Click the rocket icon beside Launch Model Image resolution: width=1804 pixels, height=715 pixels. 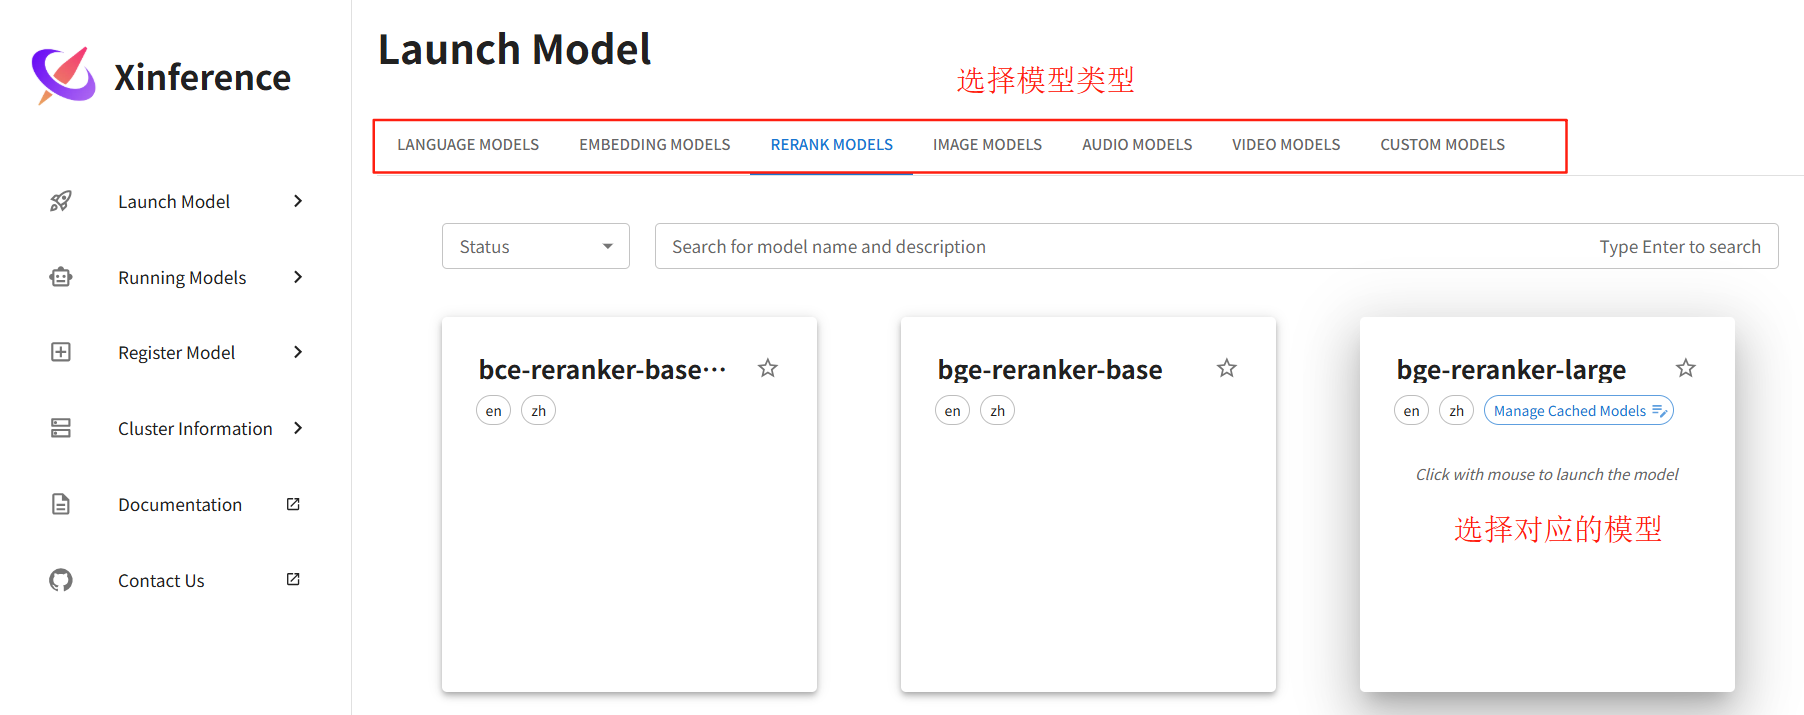[61, 201]
